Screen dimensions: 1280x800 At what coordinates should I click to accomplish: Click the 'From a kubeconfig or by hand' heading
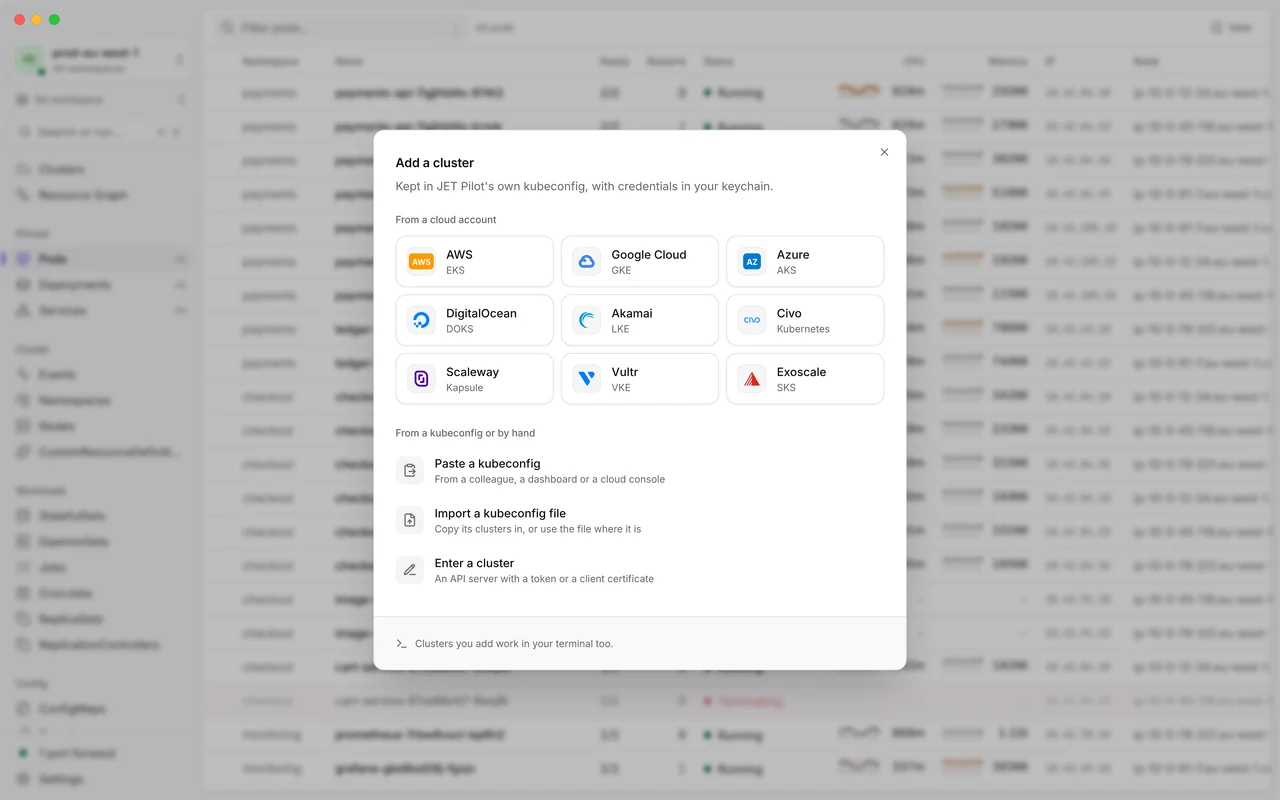465,433
